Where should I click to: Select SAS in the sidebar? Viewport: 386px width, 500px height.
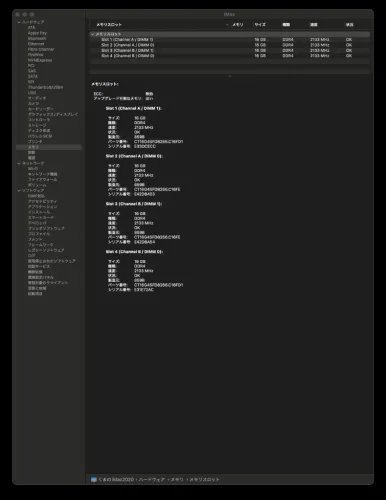click(x=32, y=71)
